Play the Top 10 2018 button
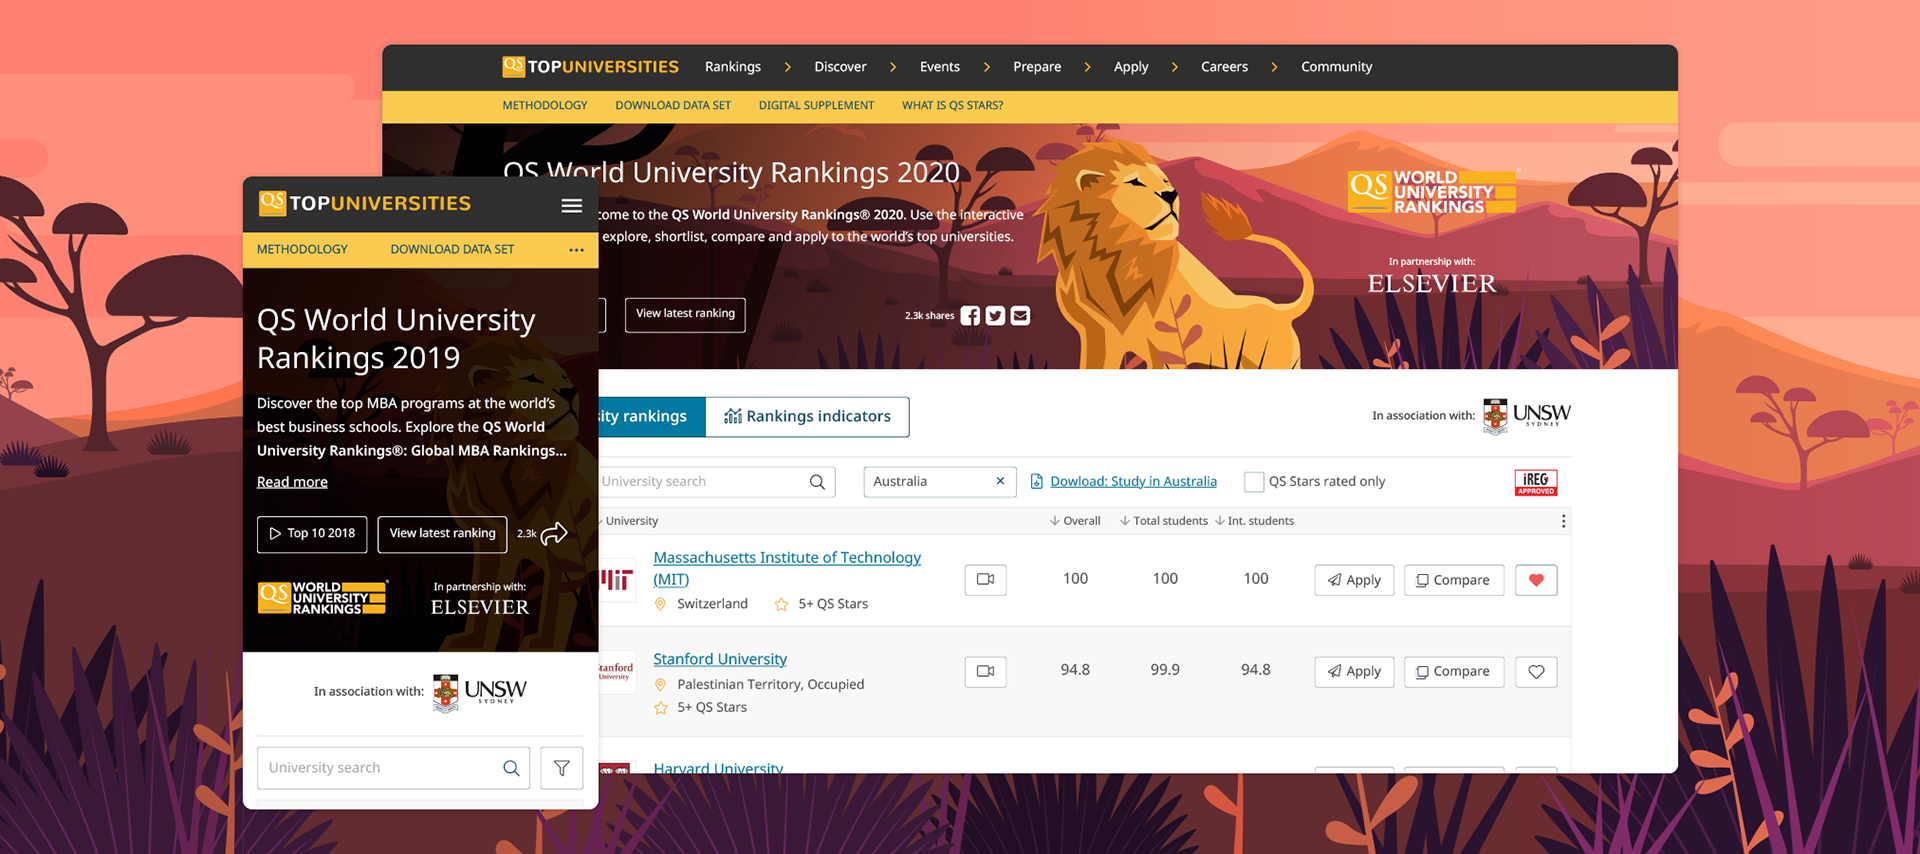Image resolution: width=1920 pixels, height=854 pixels. coord(312,534)
